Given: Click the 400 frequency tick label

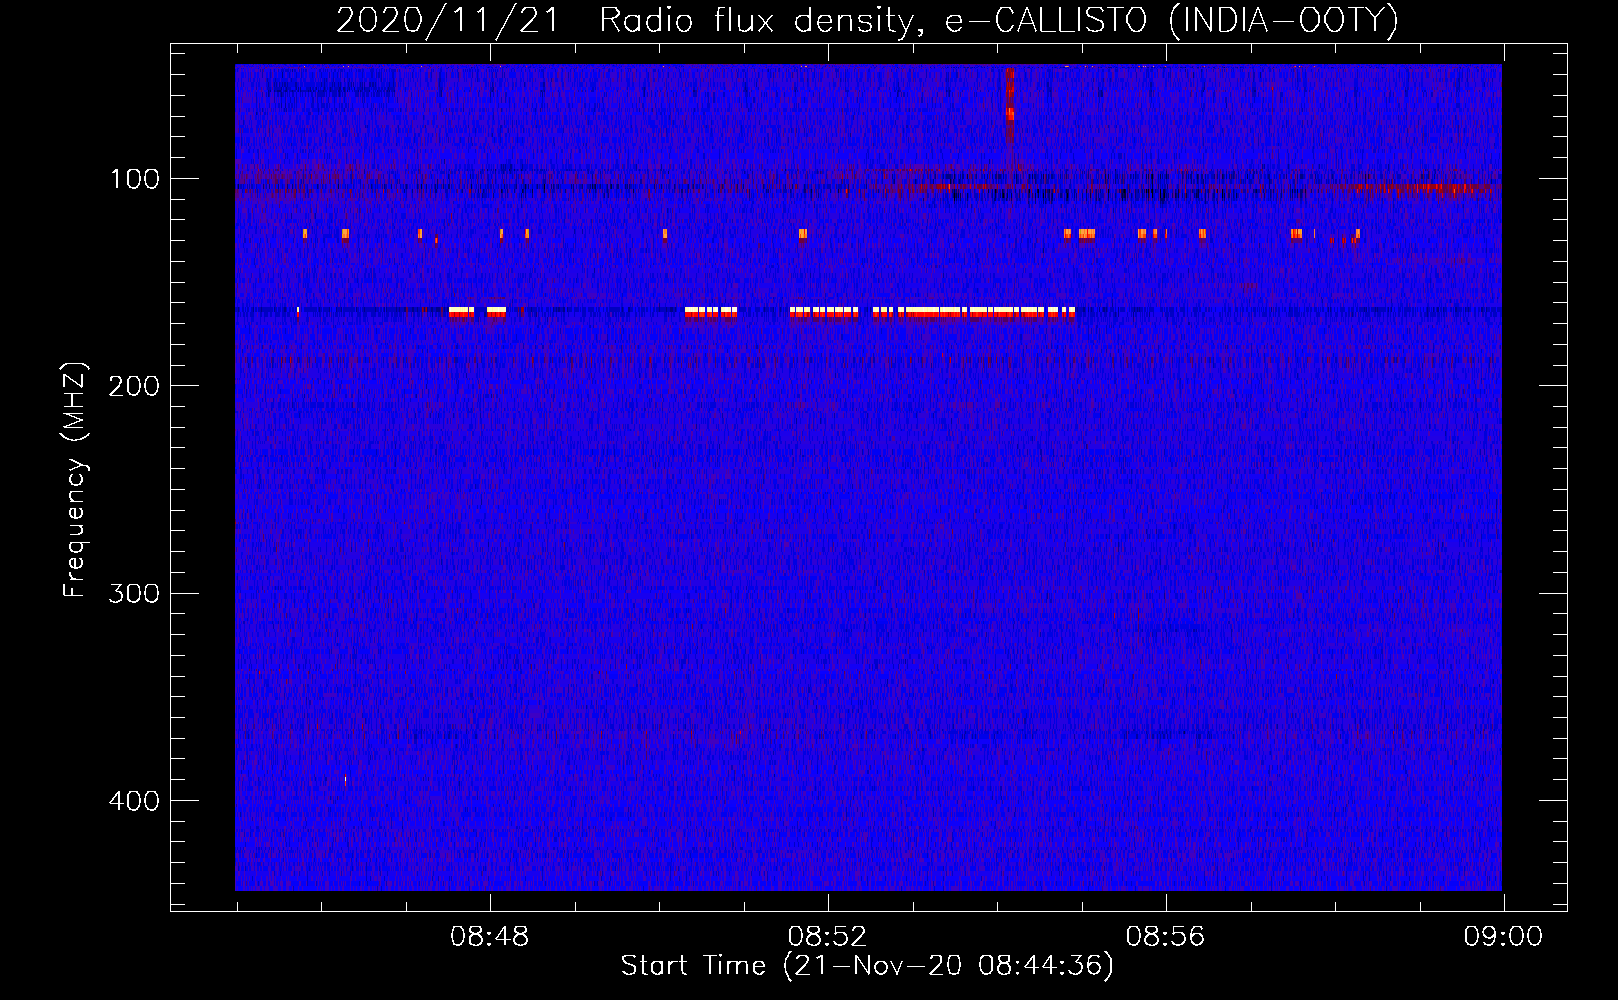Looking at the screenshot, I should coord(134,801).
